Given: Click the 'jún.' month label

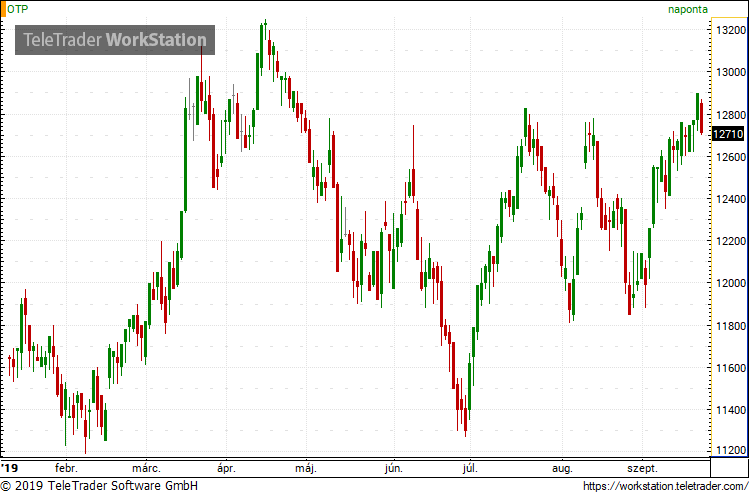Looking at the screenshot, I should coord(395,468).
